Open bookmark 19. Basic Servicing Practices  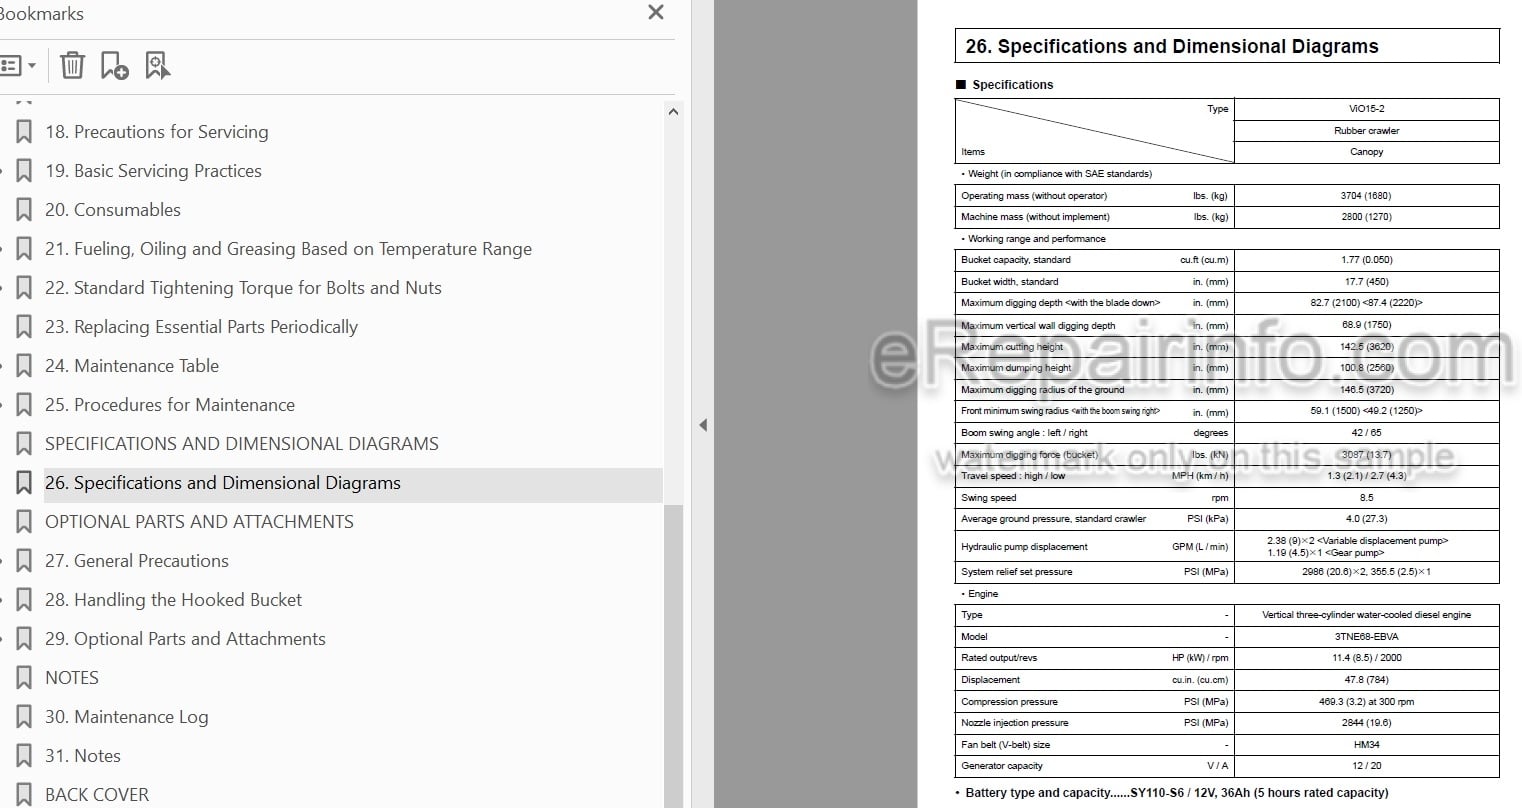coord(153,171)
